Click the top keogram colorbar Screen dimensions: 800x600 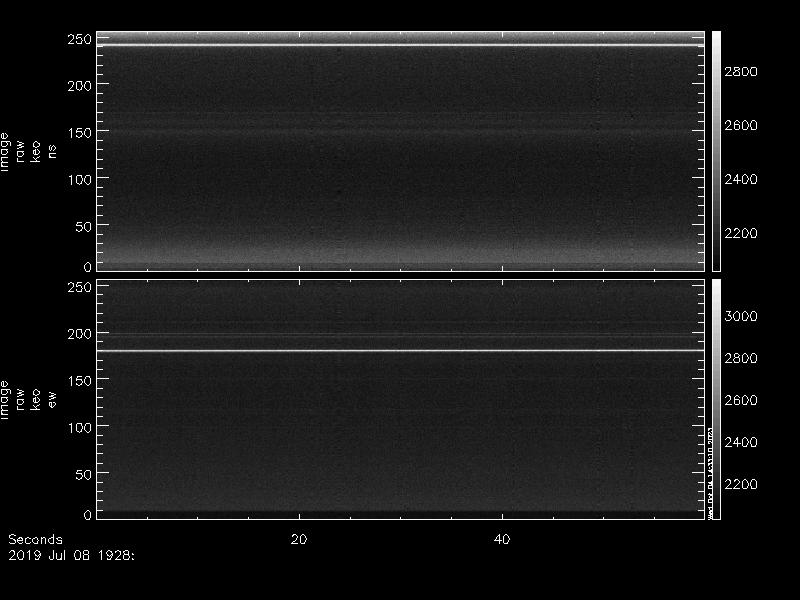coord(716,150)
